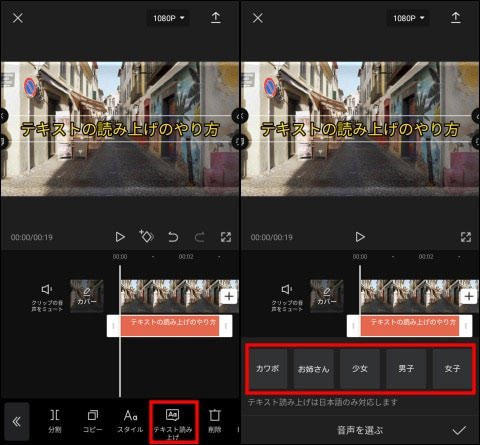Select the orange text clip in left timeline
The height and width of the screenshot is (445, 480).
(x=170, y=326)
